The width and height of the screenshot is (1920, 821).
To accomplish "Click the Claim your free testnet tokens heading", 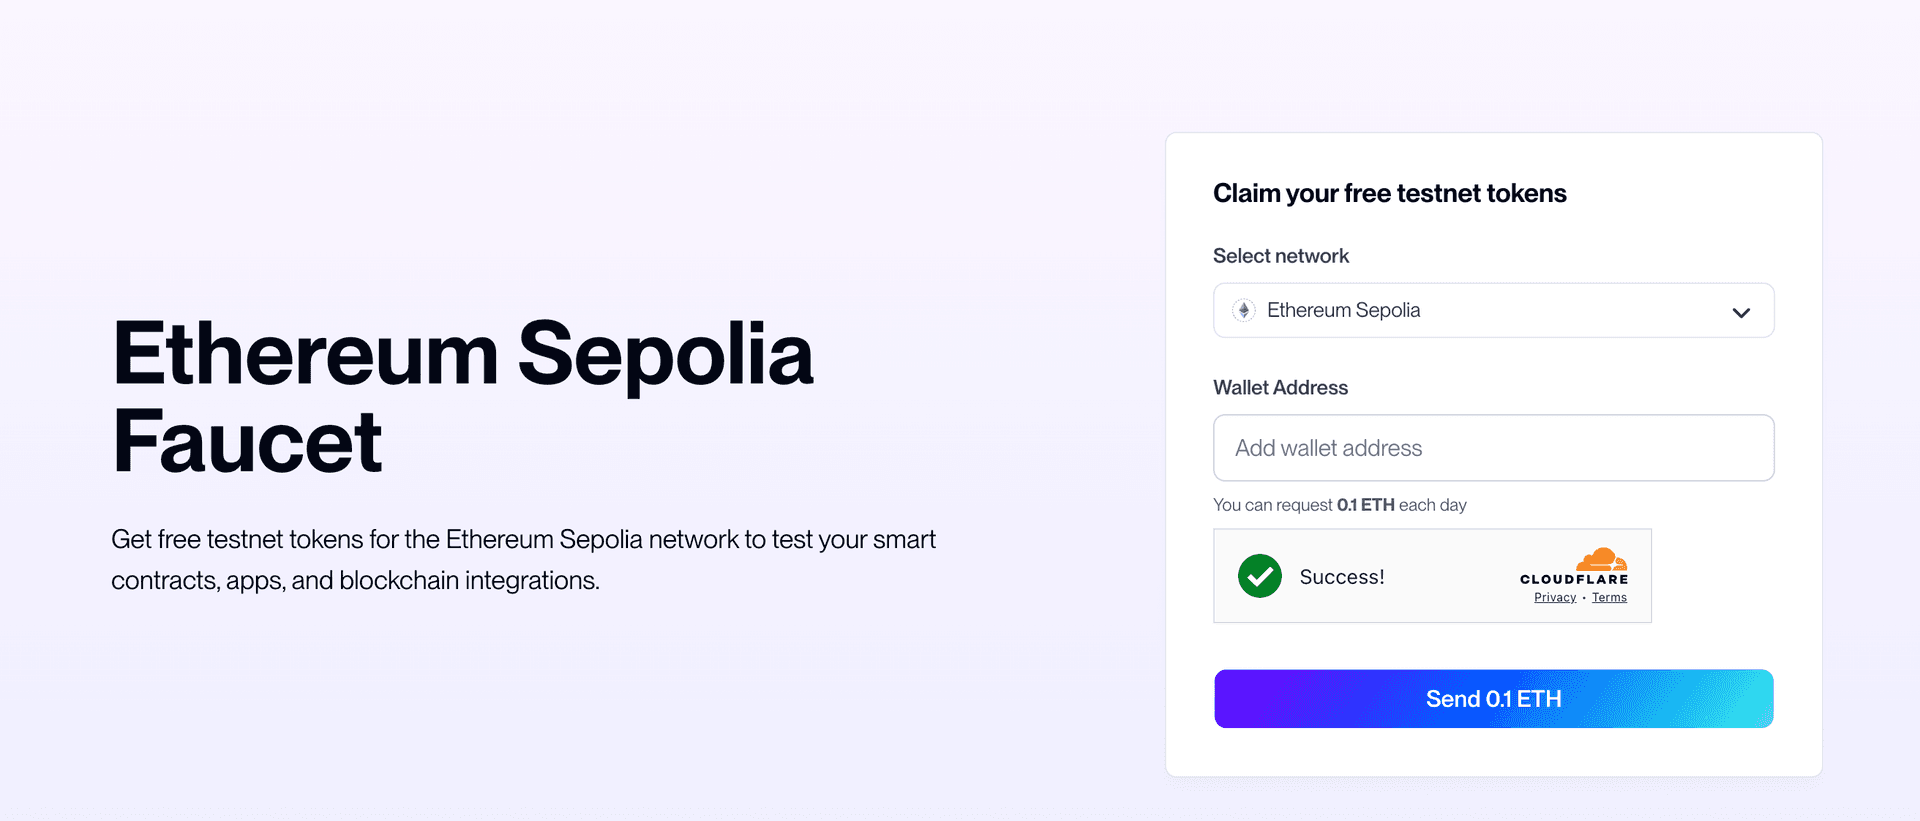I will pyautogui.click(x=1389, y=193).
